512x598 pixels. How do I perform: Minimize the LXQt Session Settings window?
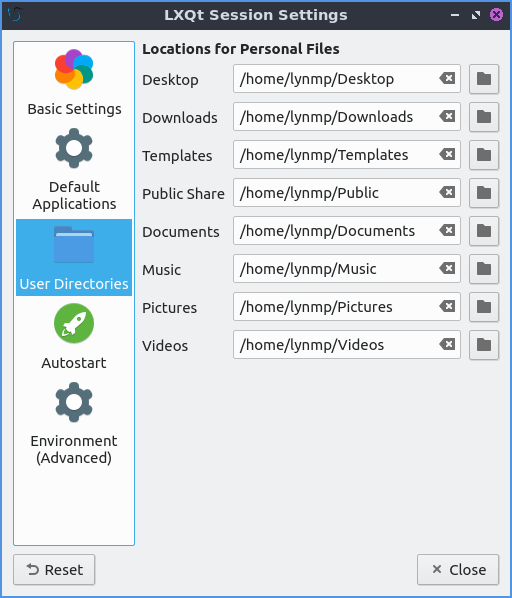point(455,15)
